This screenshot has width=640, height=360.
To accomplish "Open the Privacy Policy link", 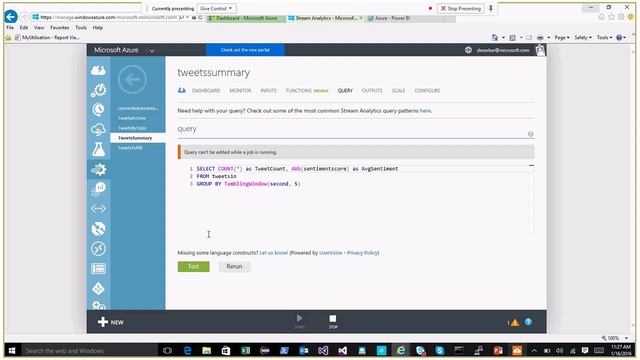I will pyautogui.click(x=362, y=253).
